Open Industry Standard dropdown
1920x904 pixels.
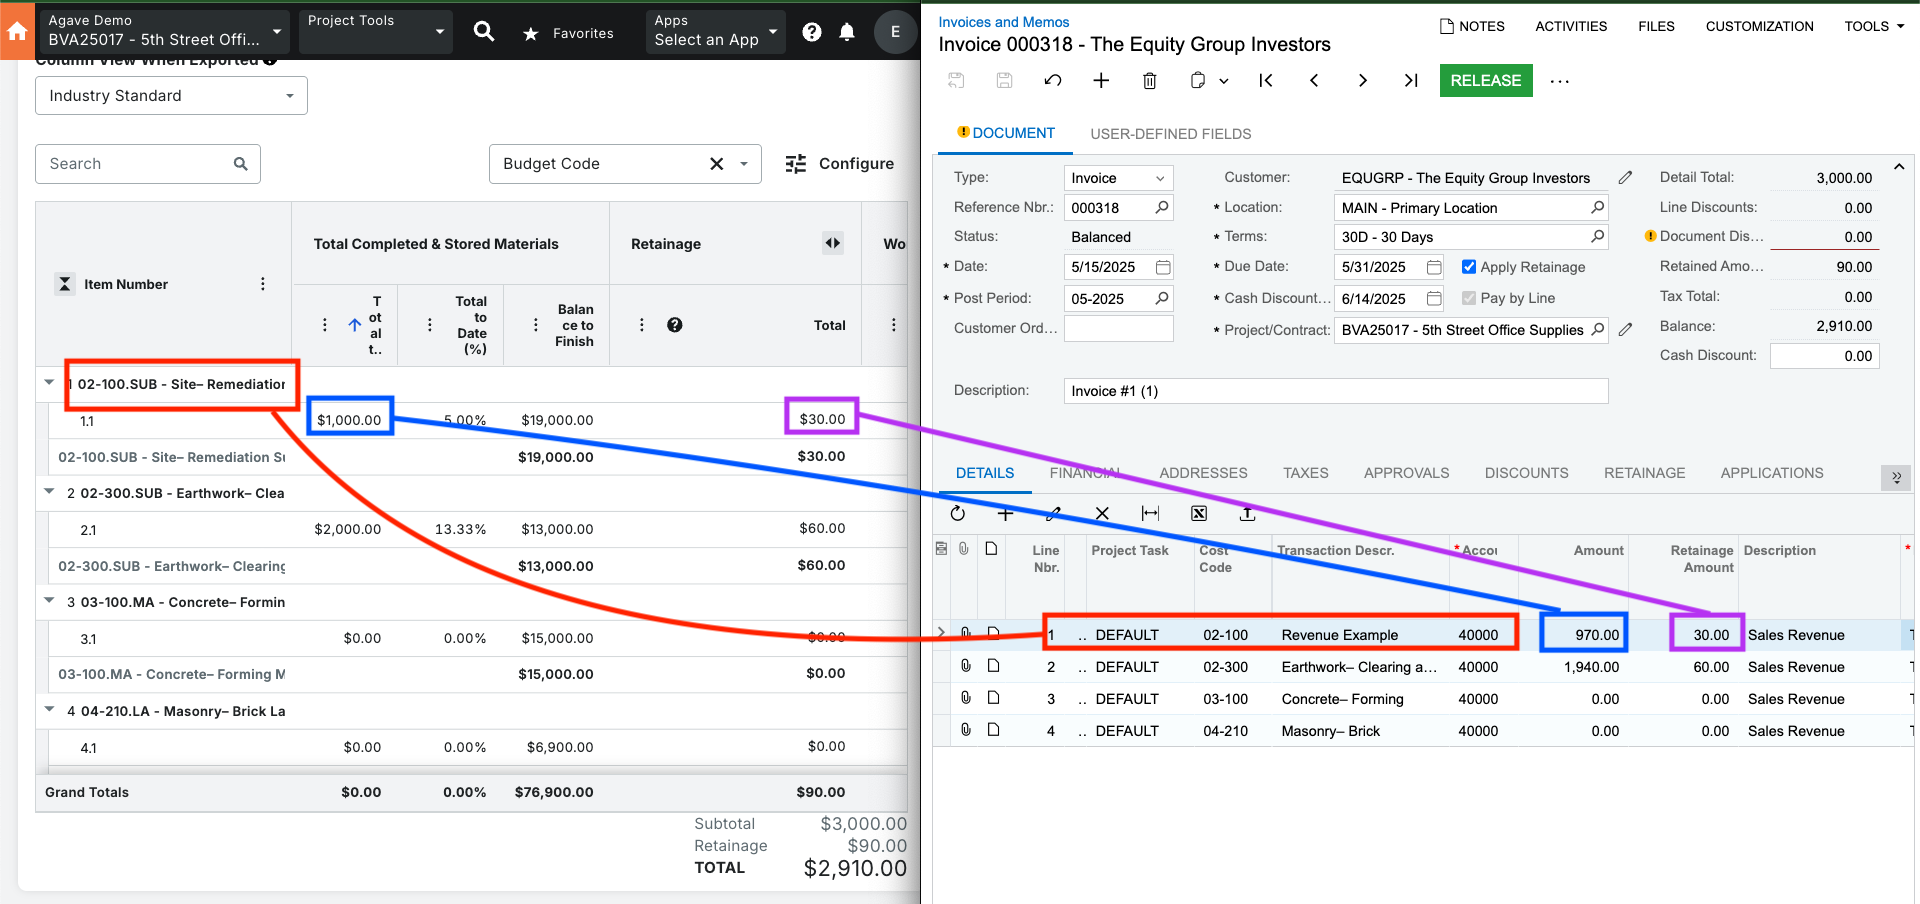click(171, 96)
